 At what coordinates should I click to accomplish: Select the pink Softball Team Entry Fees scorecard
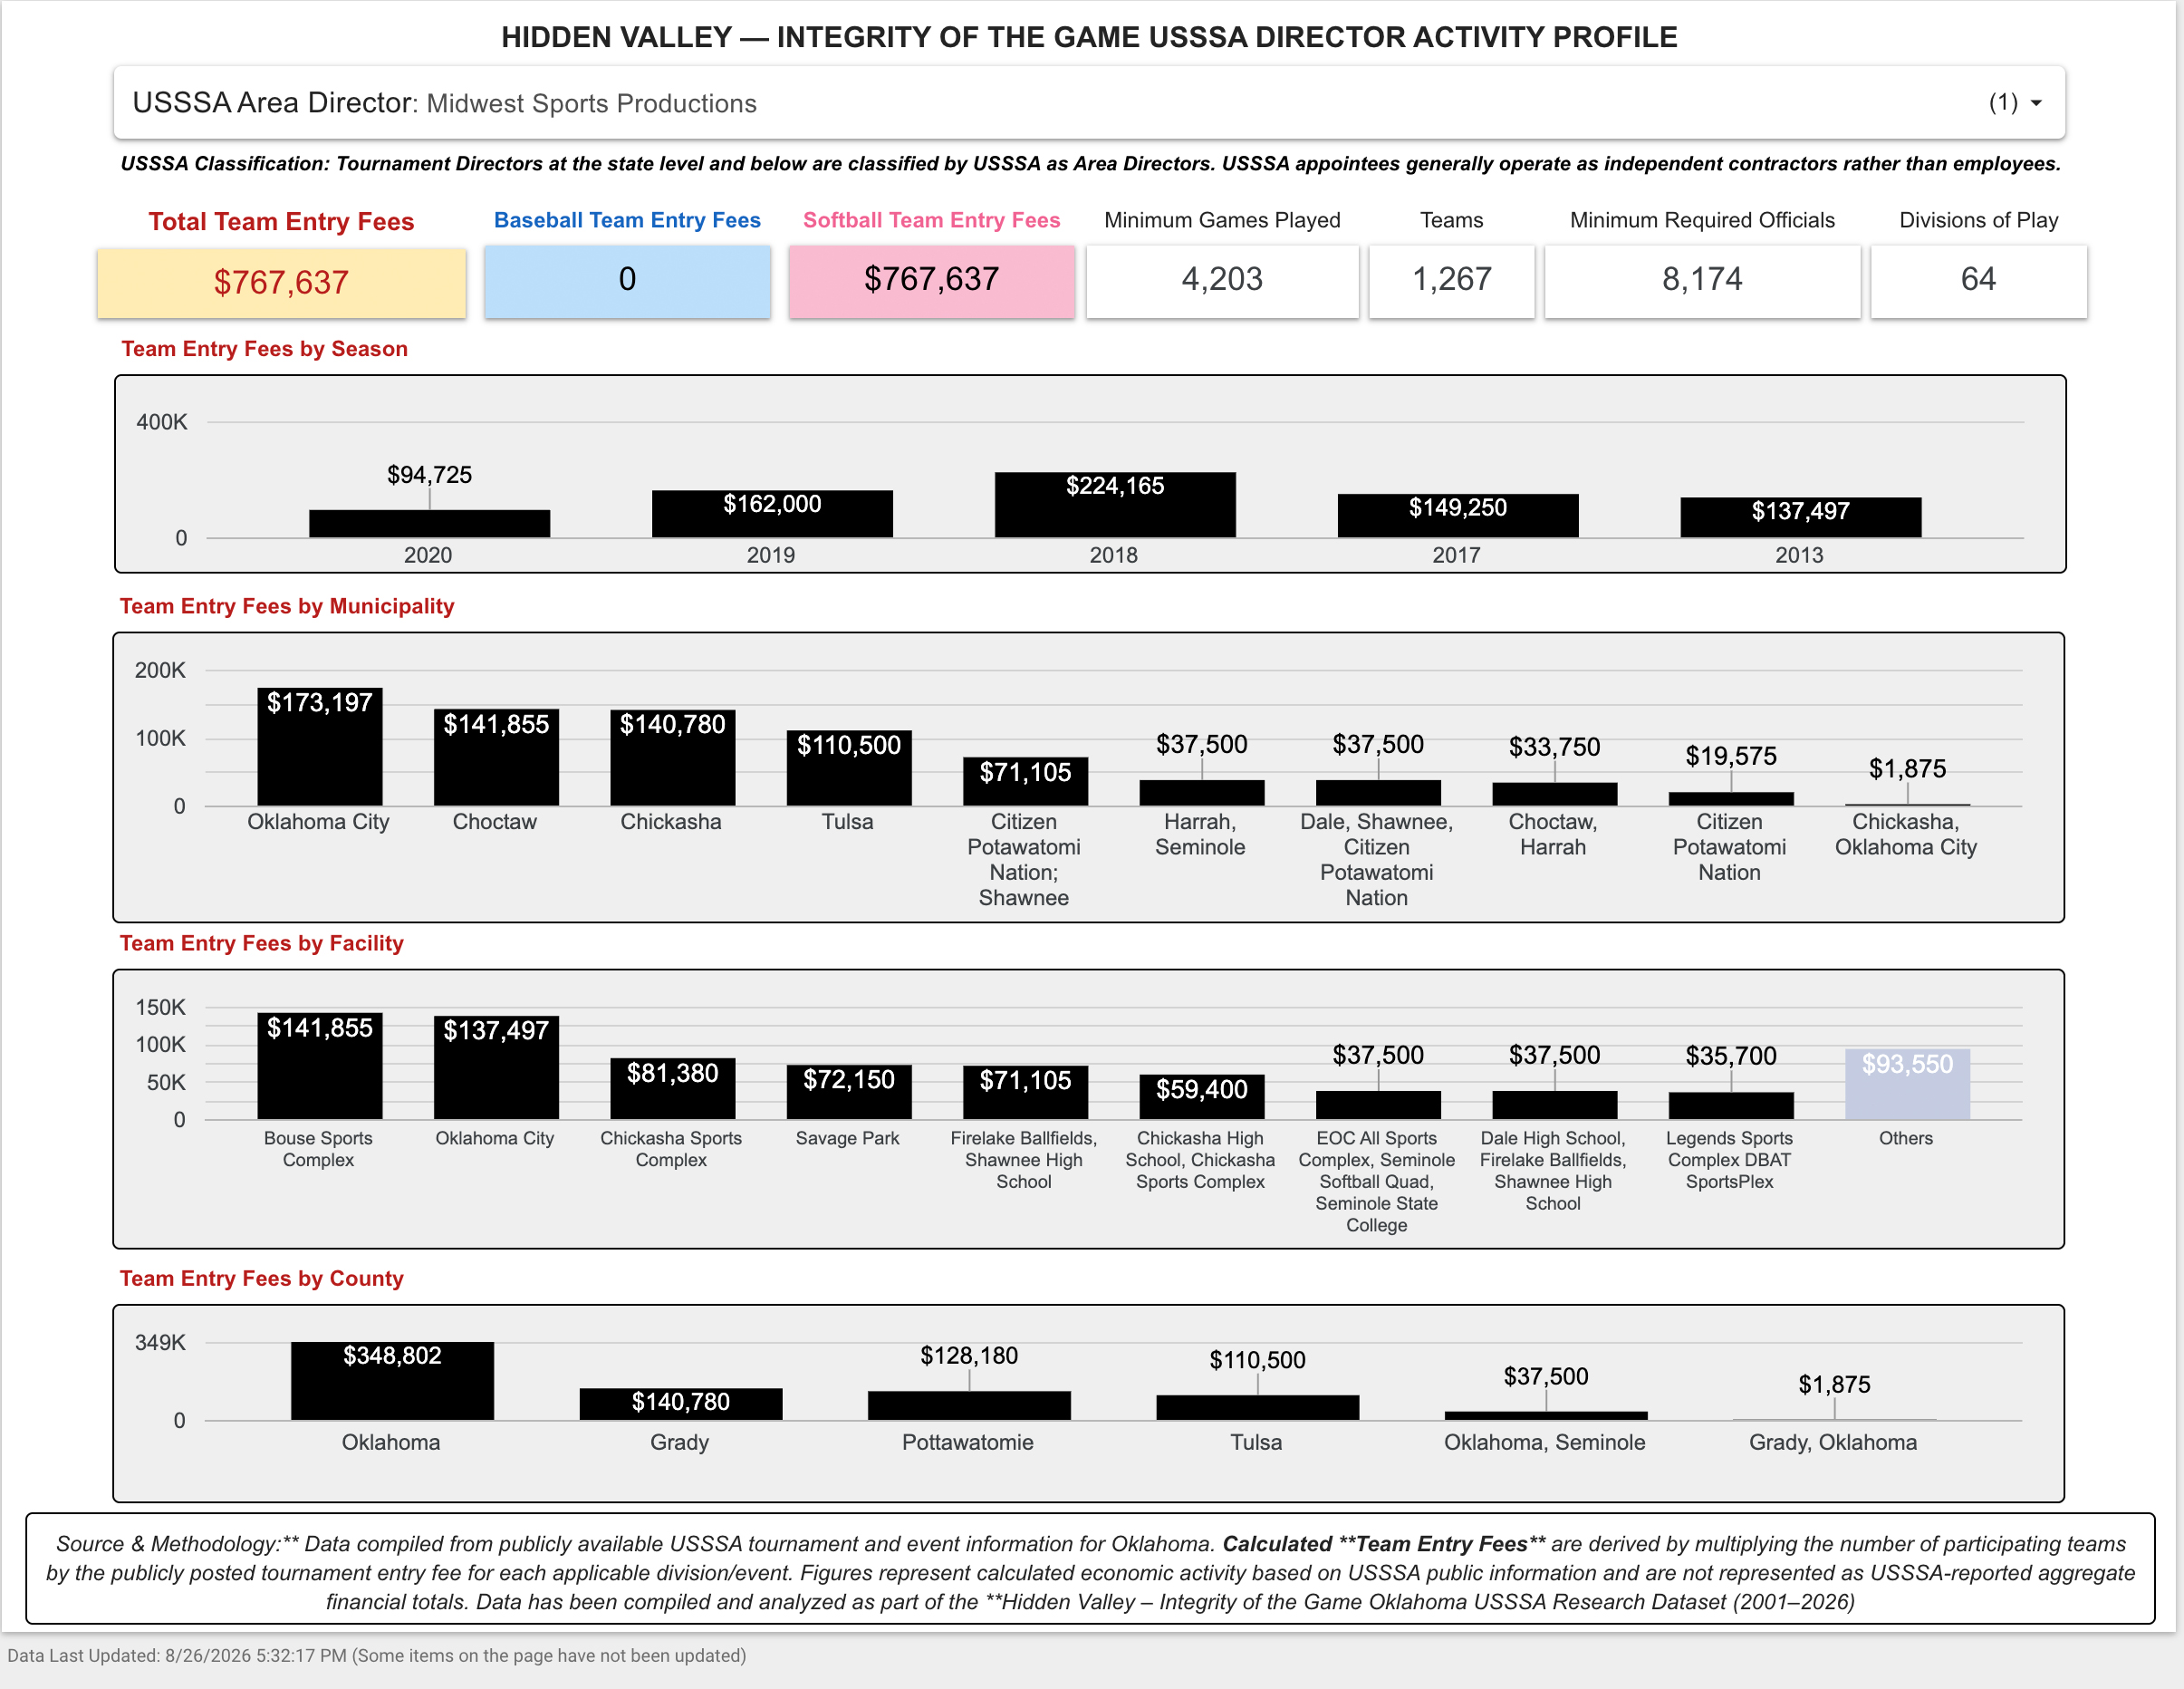[x=931, y=281]
